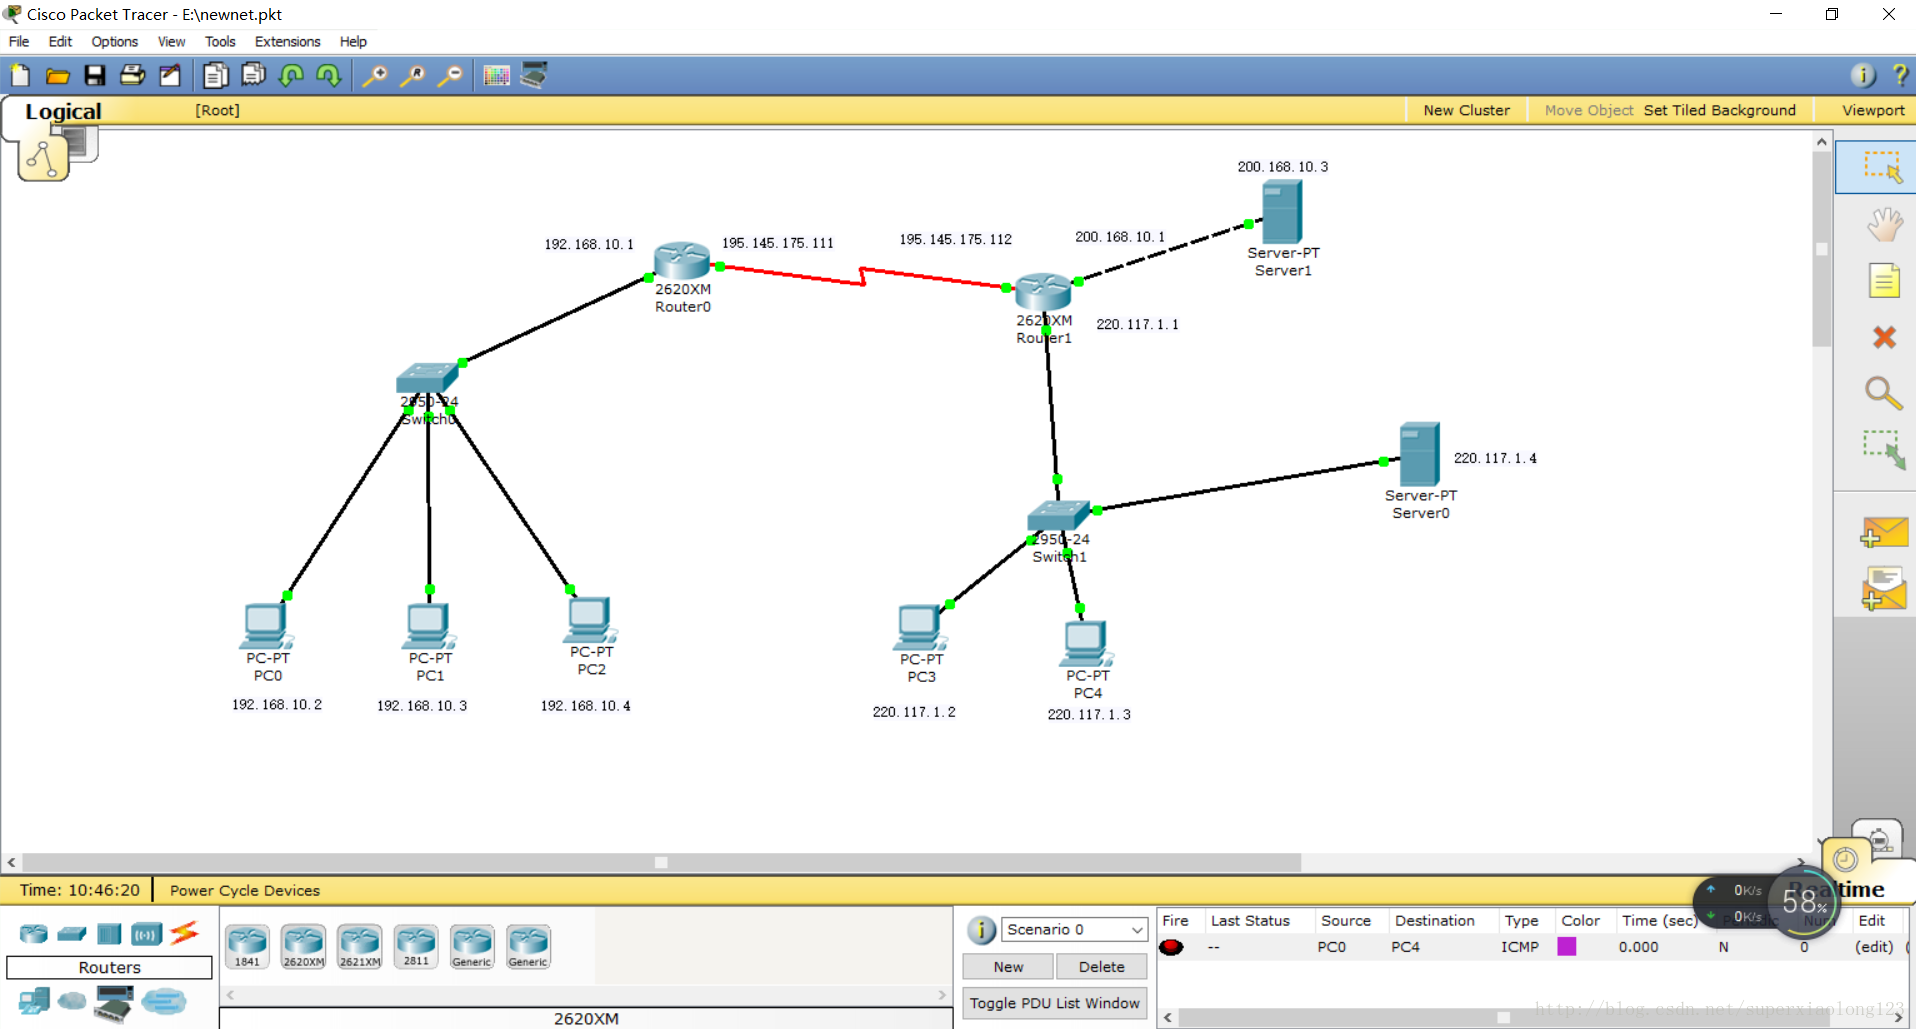This screenshot has width=1916, height=1029.
Task: Reset the workspace zoom level
Action: [x=412, y=75]
